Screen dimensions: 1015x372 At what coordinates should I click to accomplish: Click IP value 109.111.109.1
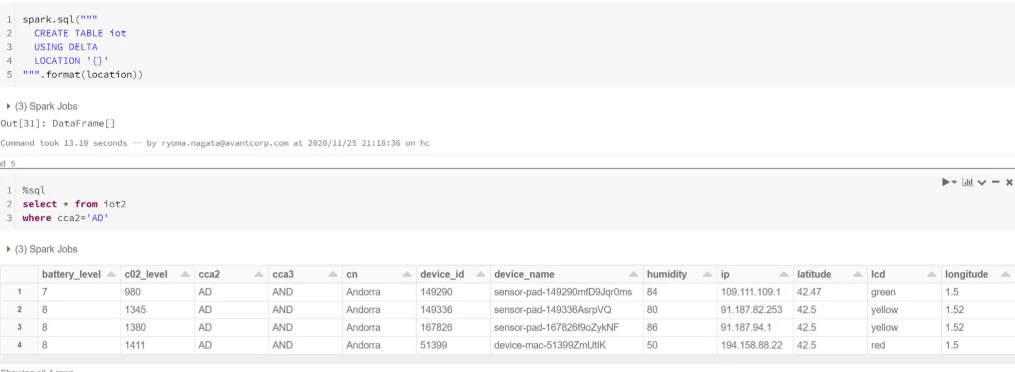[751, 292]
